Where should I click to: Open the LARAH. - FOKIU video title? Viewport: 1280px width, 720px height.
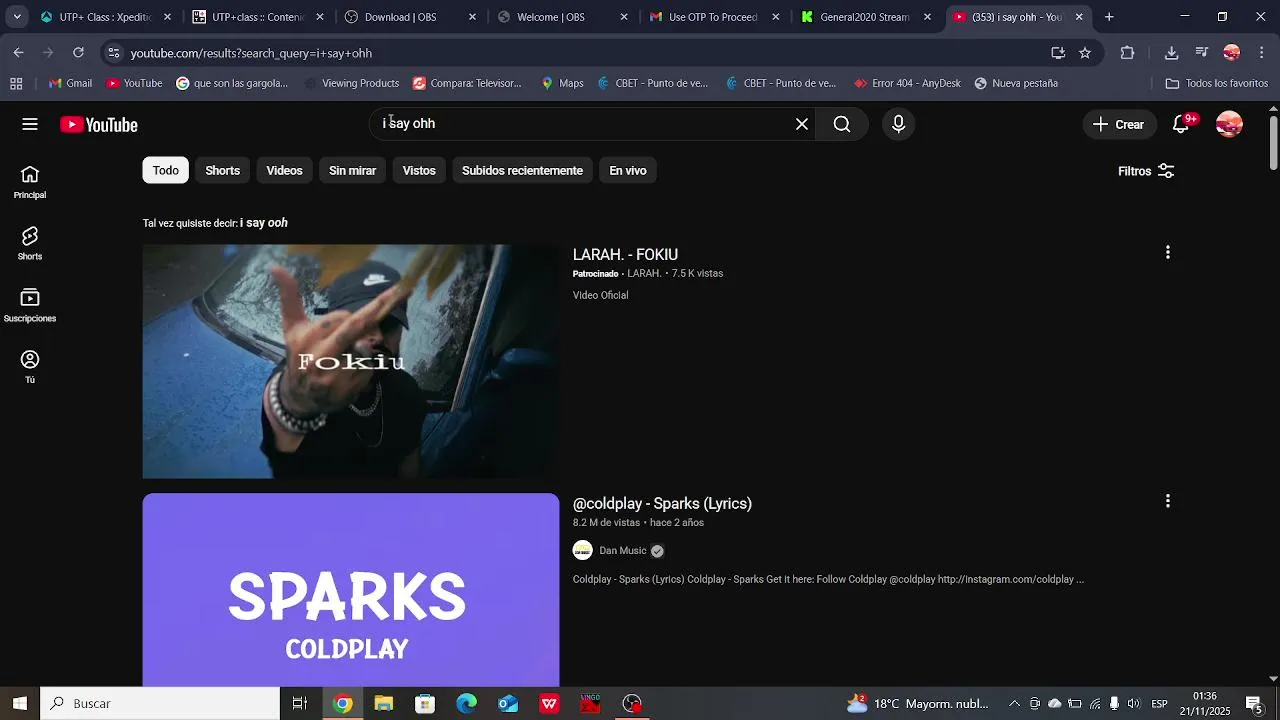[x=625, y=255]
